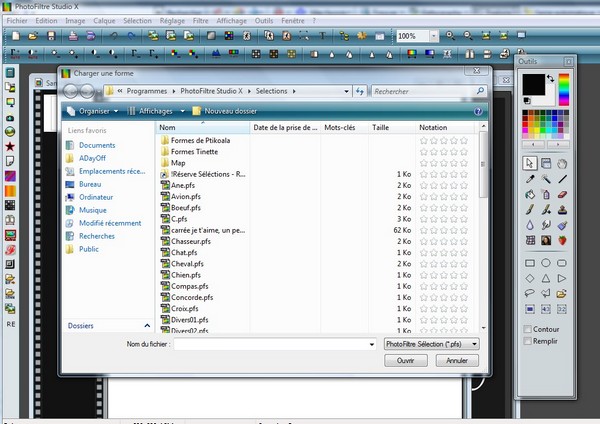
Task: Open the Fichier menu
Action: 17,21
